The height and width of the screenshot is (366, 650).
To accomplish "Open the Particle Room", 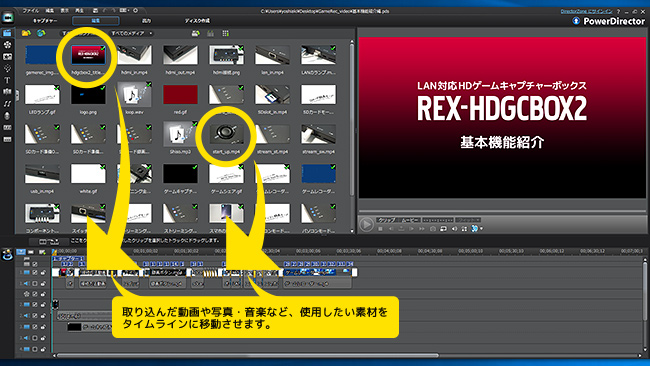I will 7,68.
